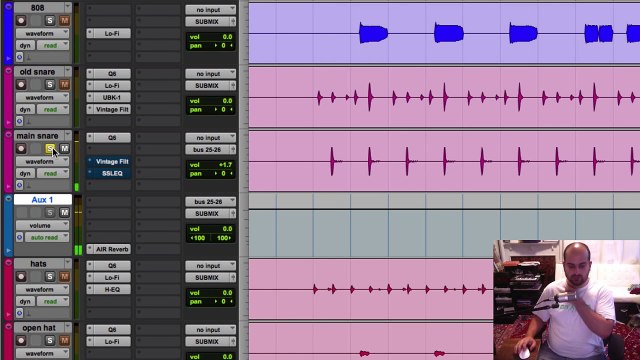Select the Aux 1 track name
The image size is (640, 360).
[x=43, y=200]
